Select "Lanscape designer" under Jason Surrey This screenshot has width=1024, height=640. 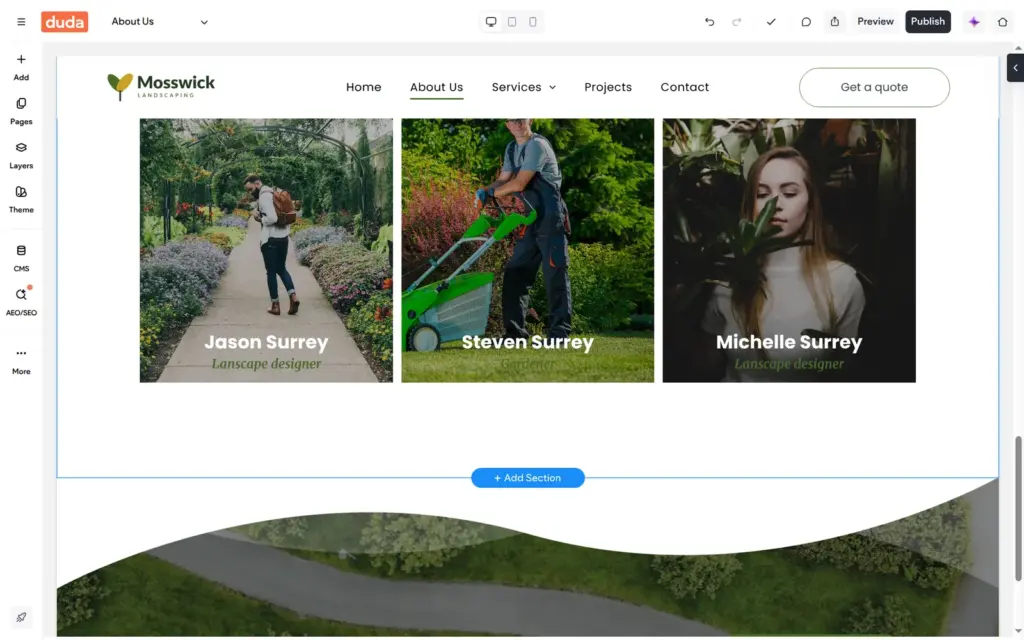point(266,364)
